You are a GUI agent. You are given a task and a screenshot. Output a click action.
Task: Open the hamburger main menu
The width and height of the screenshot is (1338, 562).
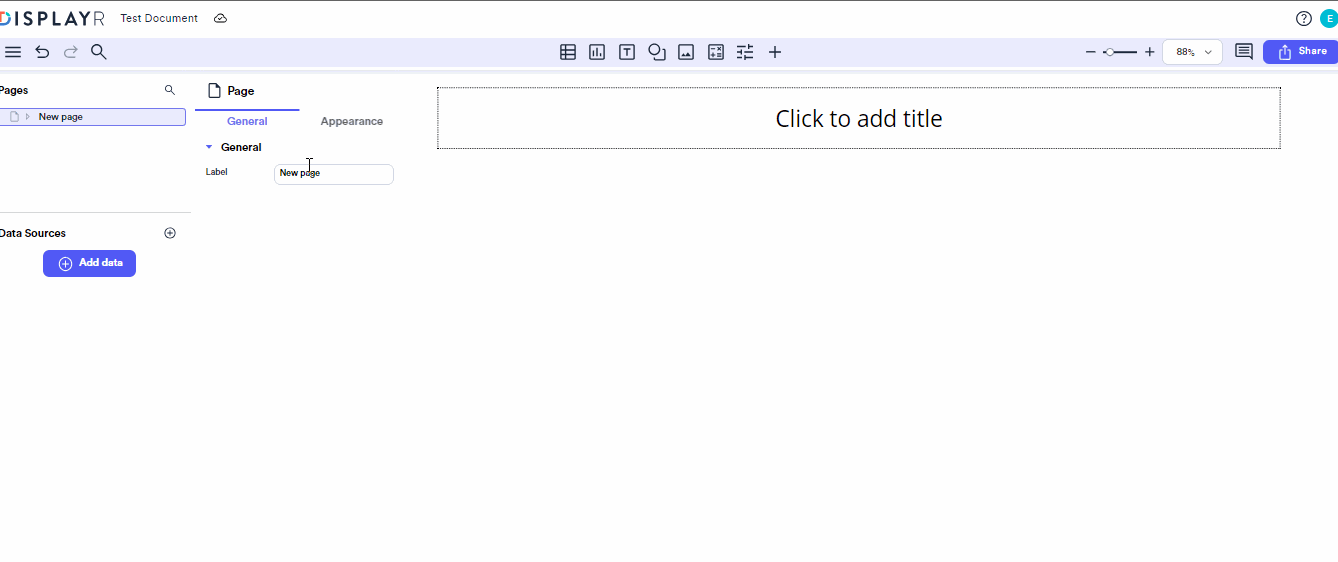[x=13, y=52]
